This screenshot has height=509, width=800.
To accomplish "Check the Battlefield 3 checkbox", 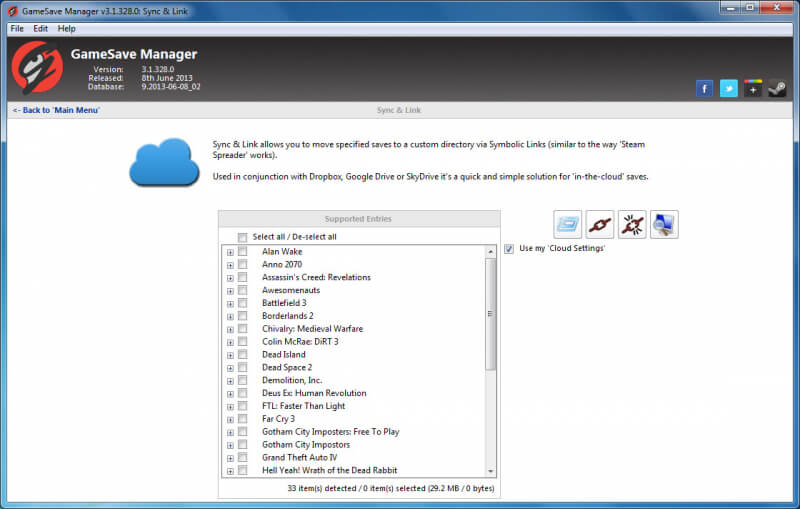I will point(243,303).
